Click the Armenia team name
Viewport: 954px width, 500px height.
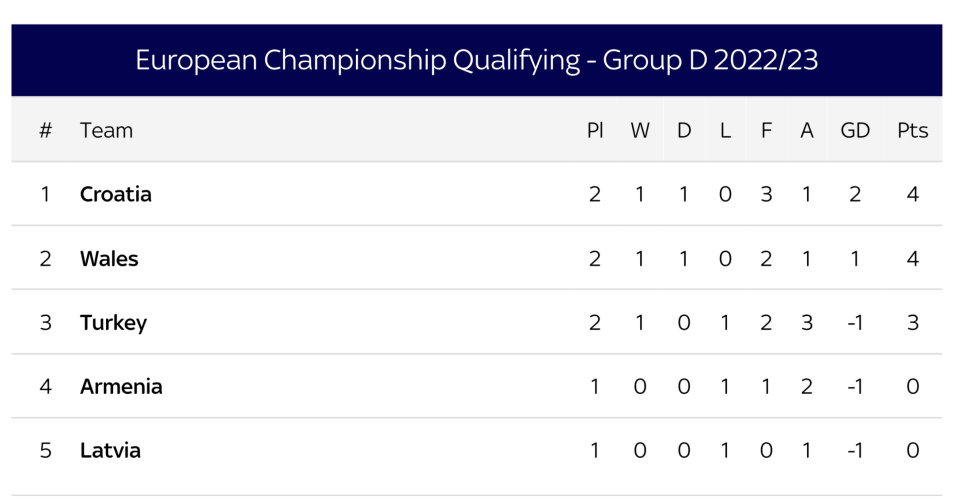click(x=121, y=386)
